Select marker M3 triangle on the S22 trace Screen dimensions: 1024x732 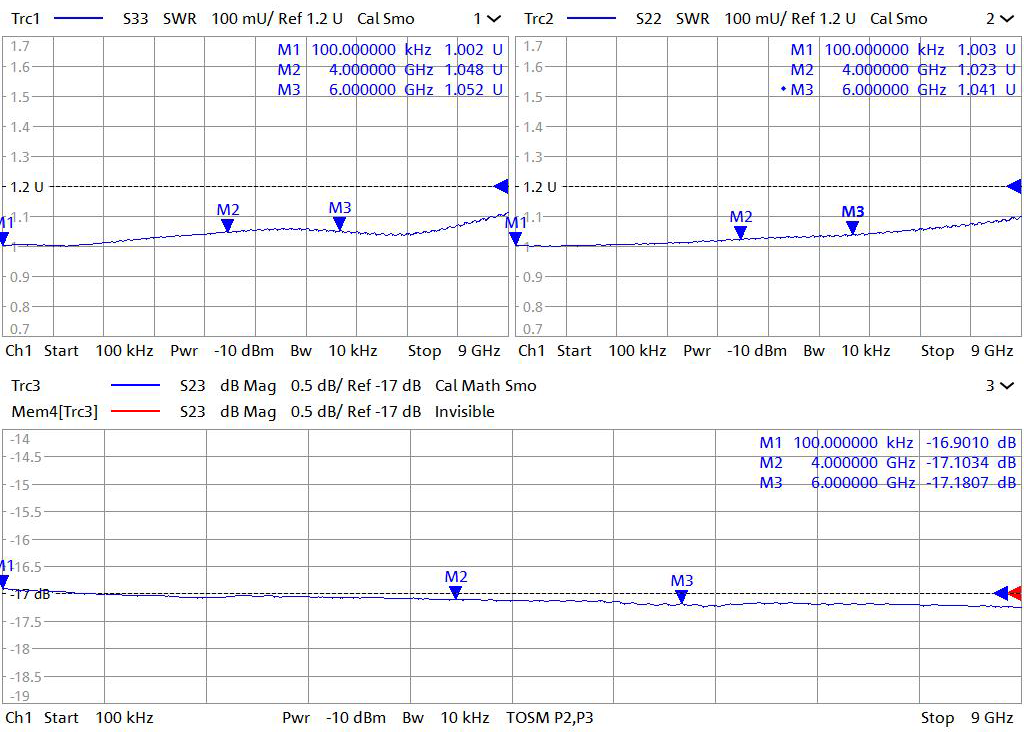click(852, 227)
